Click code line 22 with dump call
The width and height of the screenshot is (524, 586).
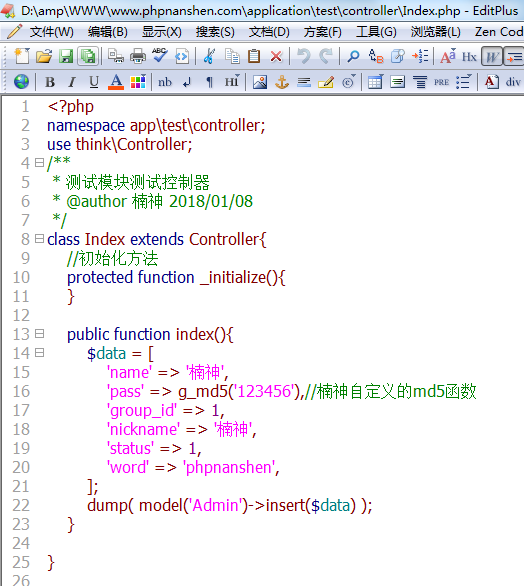[229, 505]
